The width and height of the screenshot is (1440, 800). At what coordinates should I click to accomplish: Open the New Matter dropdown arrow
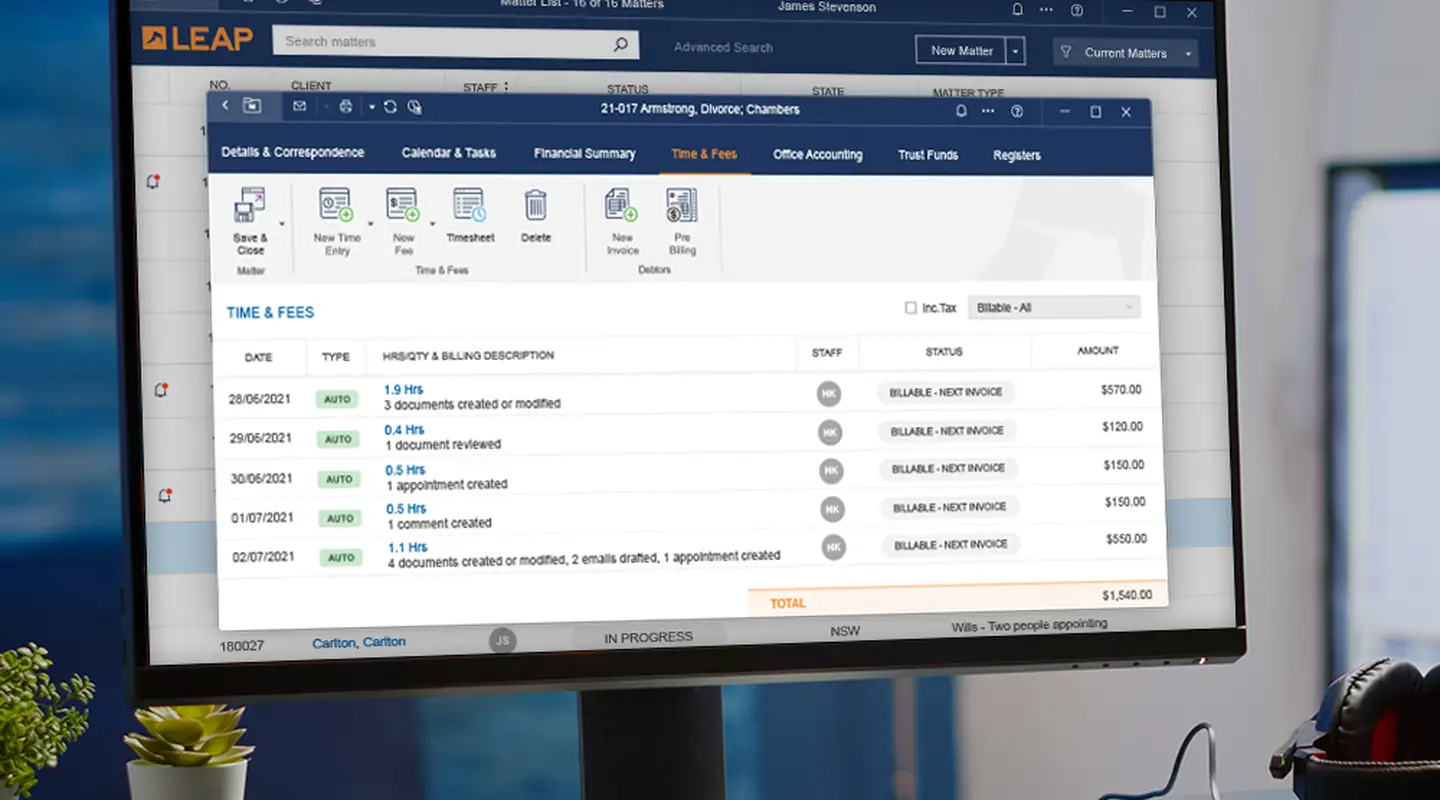(1016, 51)
